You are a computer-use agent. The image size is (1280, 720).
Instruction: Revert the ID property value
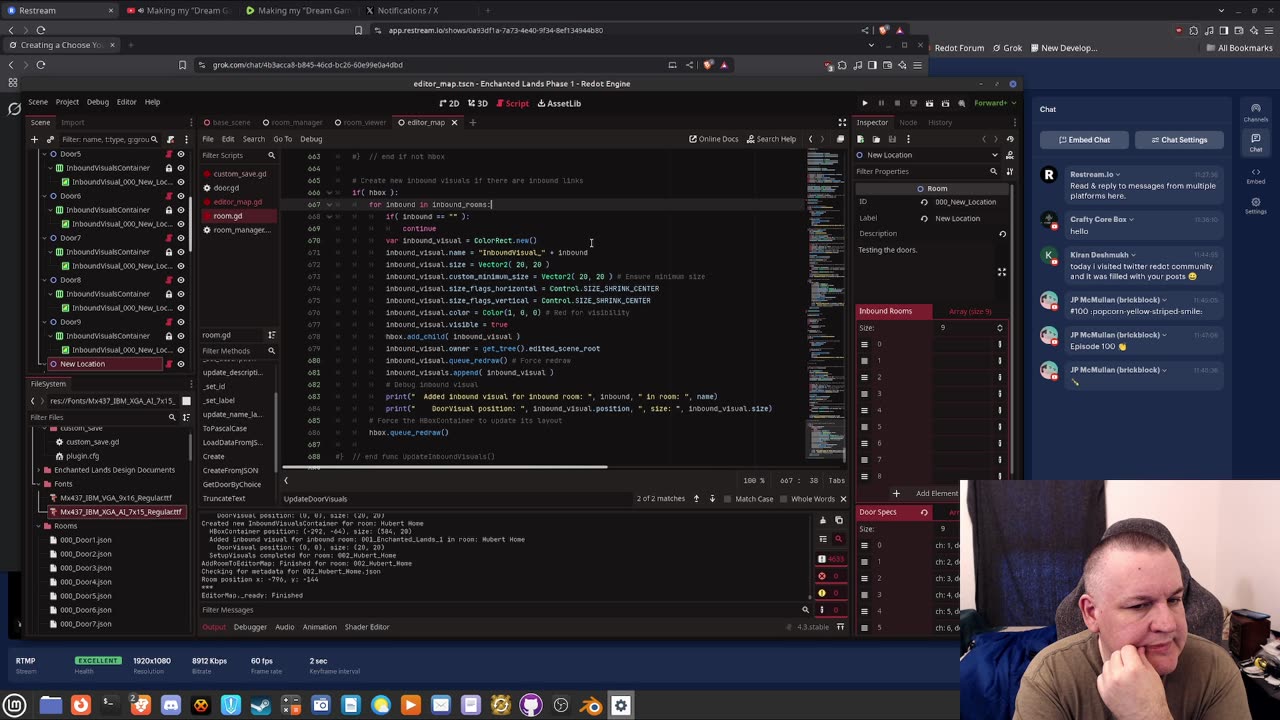[x=924, y=202]
